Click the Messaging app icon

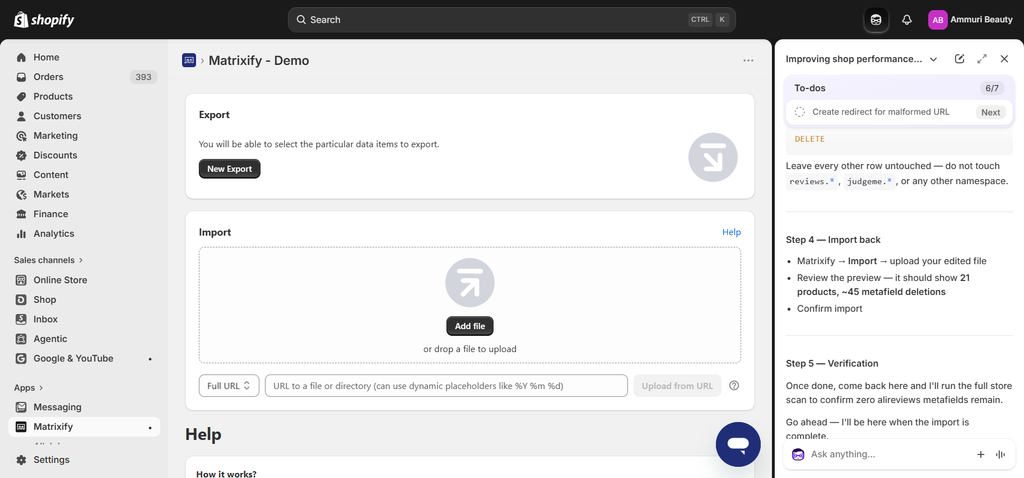coord(22,407)
